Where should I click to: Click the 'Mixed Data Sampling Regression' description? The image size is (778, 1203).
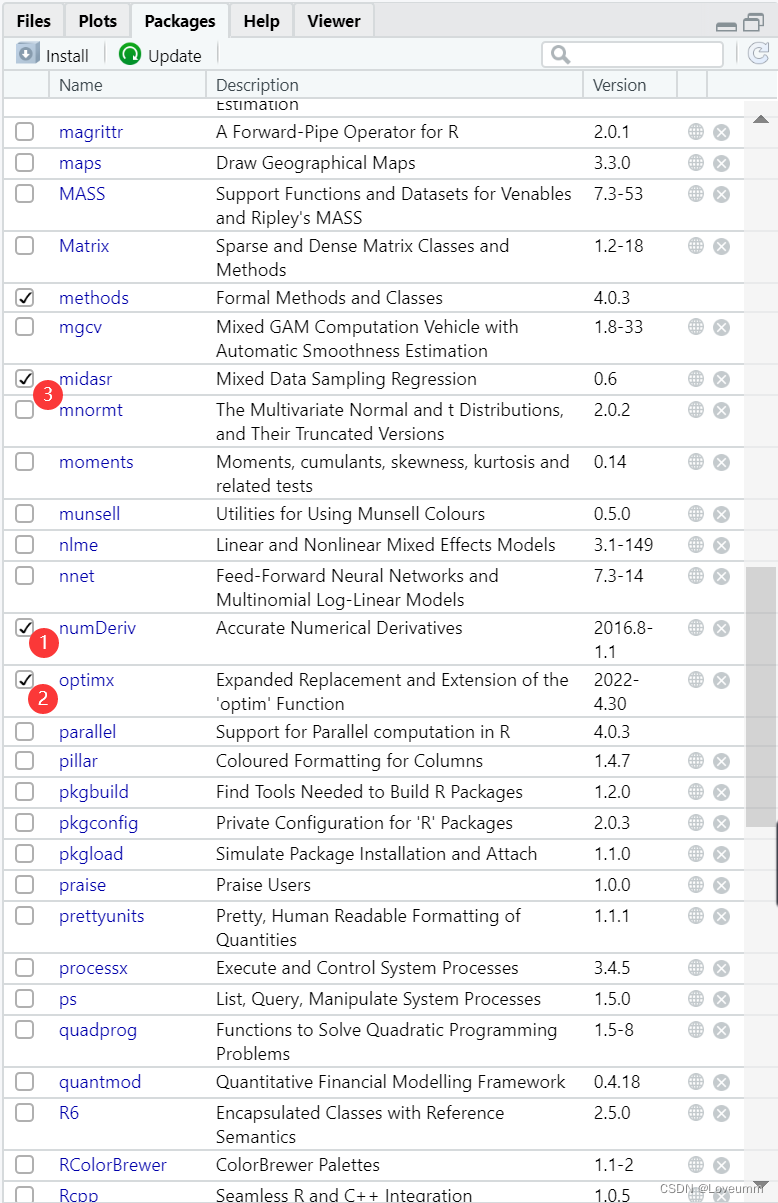346,379
